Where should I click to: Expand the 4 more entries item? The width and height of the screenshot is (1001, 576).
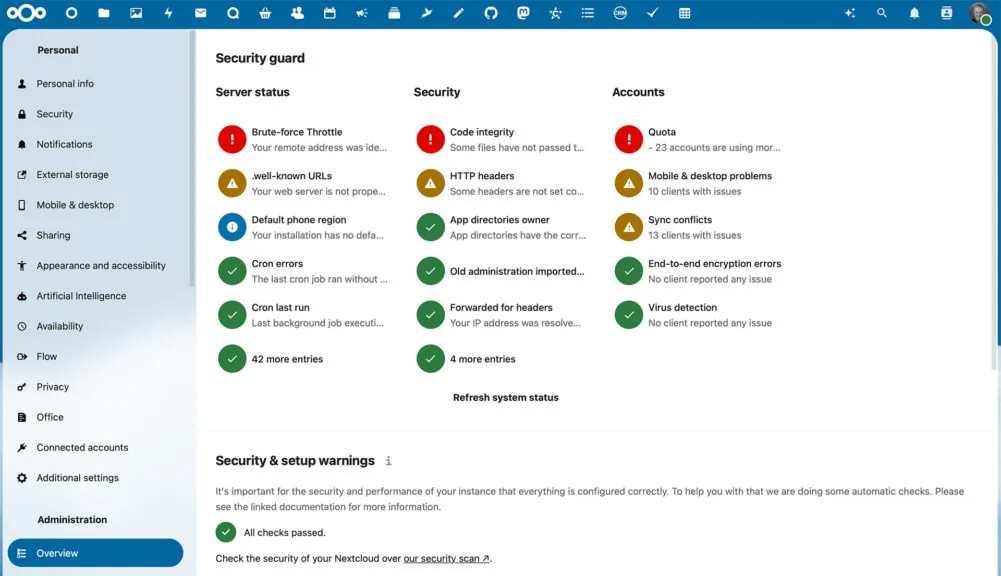point(482,359)
